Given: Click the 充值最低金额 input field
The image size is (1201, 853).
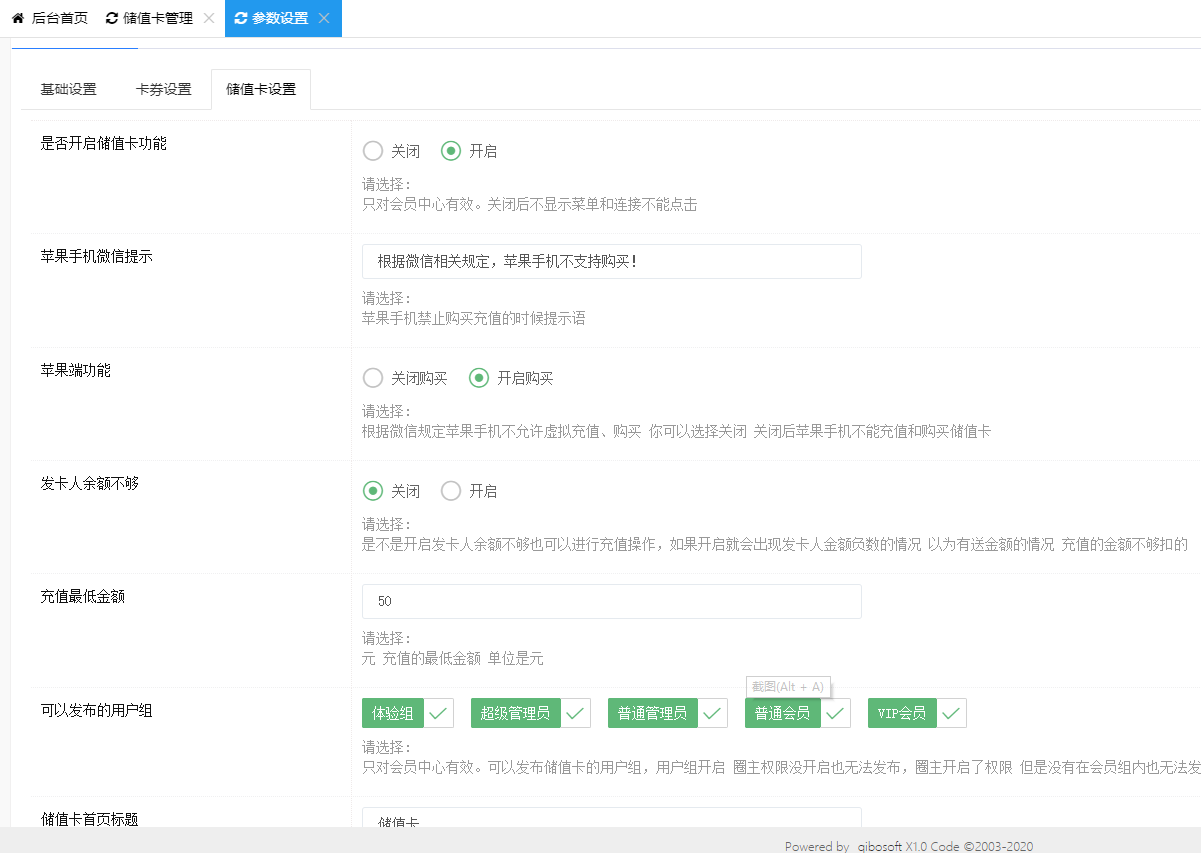Looking at the screenshot, I should point(611,602).
